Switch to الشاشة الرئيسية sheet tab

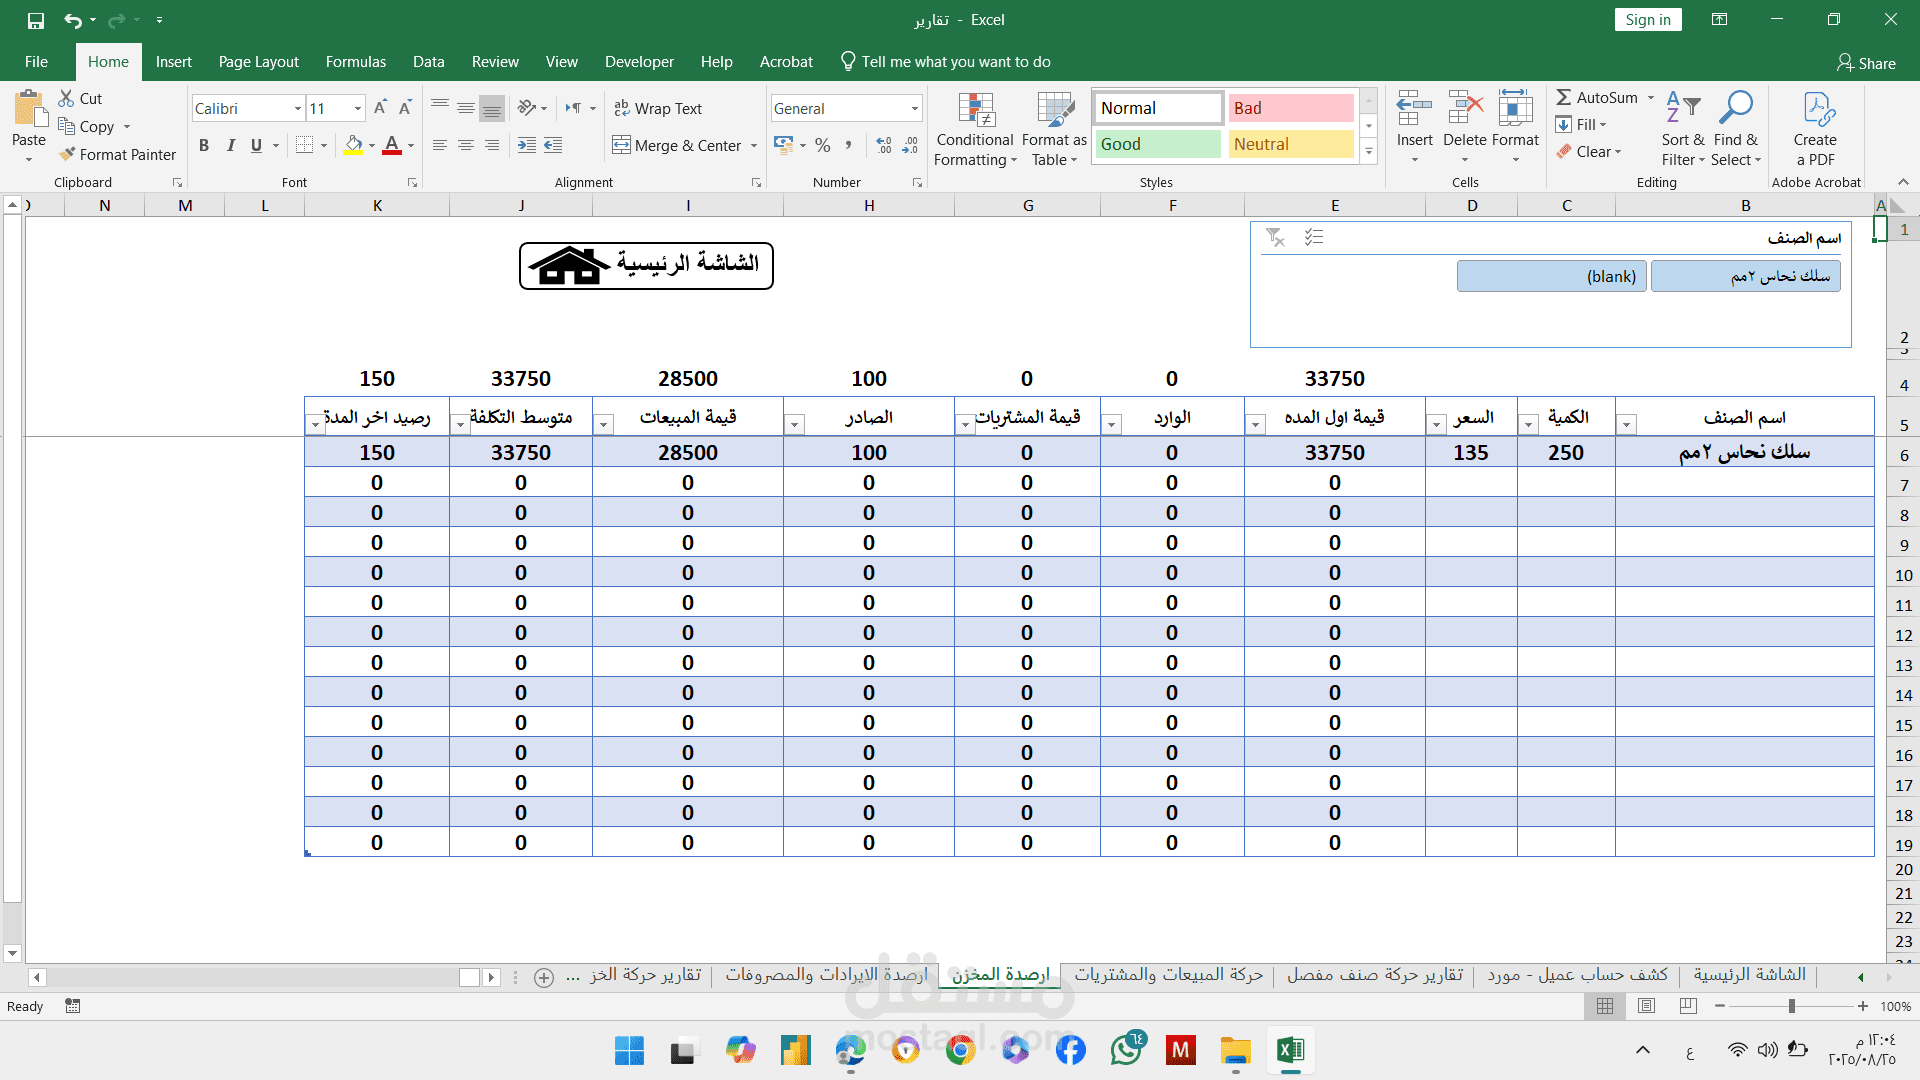1749,974
